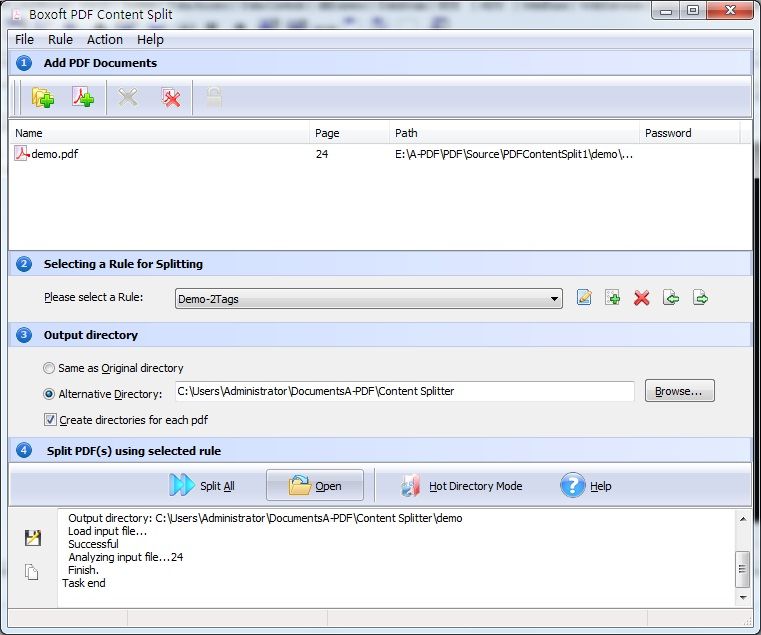This screenshot has height=635, width=761.
Task: Click the Password column header
Action: point(690,133)
